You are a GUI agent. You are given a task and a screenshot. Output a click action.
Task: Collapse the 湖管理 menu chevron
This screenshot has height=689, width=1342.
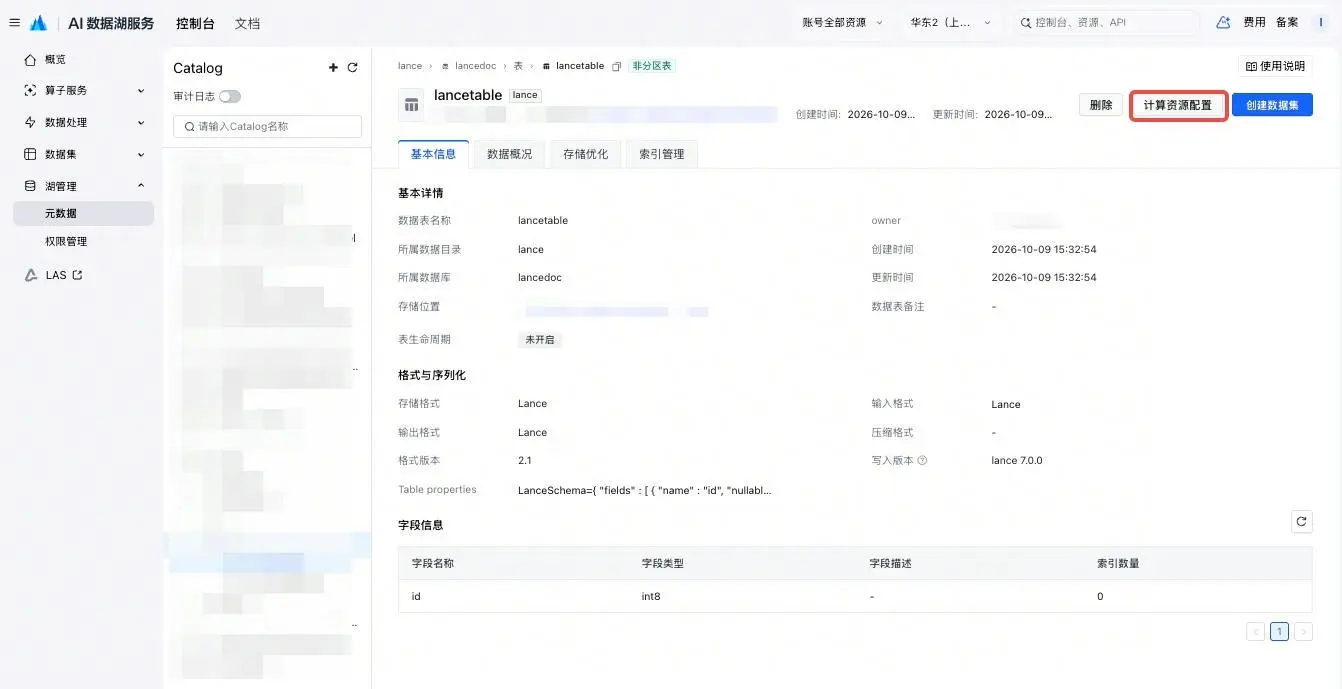tap(141, 186)
